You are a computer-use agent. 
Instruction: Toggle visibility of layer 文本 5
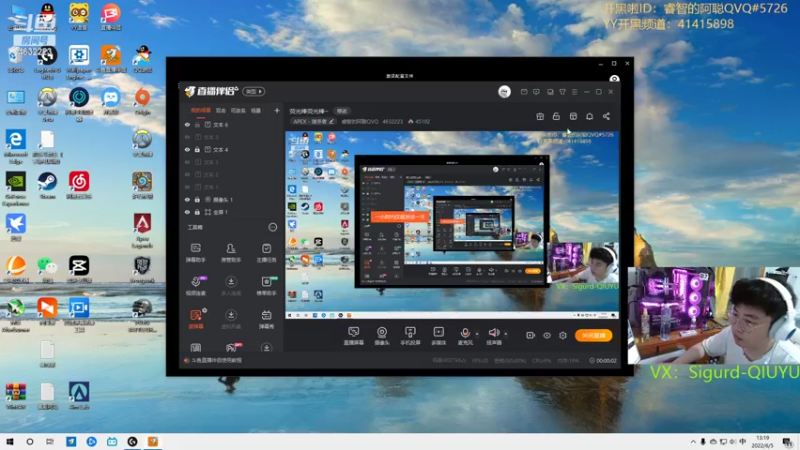coord(187,137)
